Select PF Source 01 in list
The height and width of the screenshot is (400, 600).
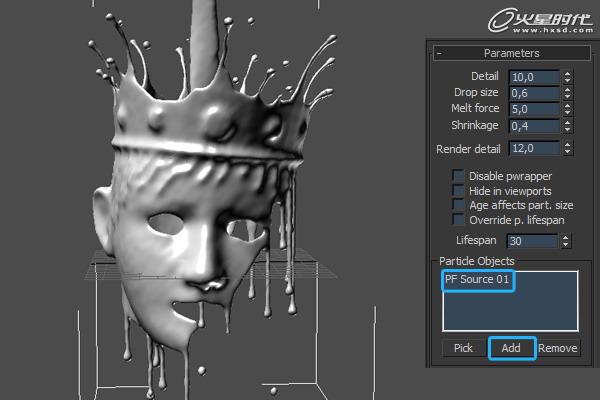point(478,280)
